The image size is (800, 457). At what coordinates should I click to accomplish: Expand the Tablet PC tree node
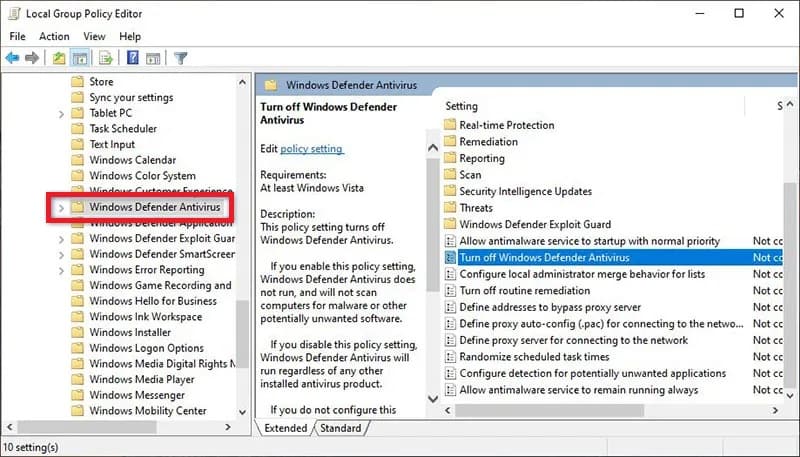61,114
